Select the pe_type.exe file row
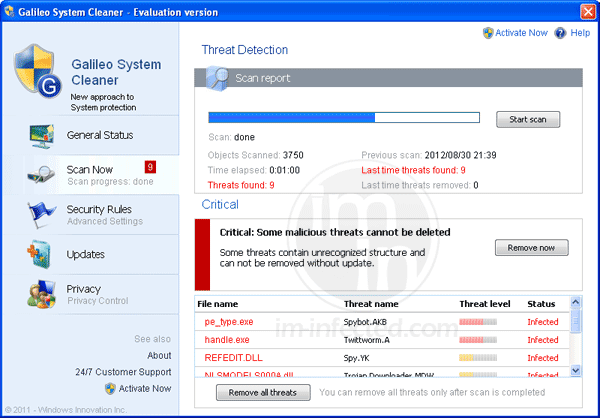Viewport: 600px width, 418px height. (x=382, y=322)
